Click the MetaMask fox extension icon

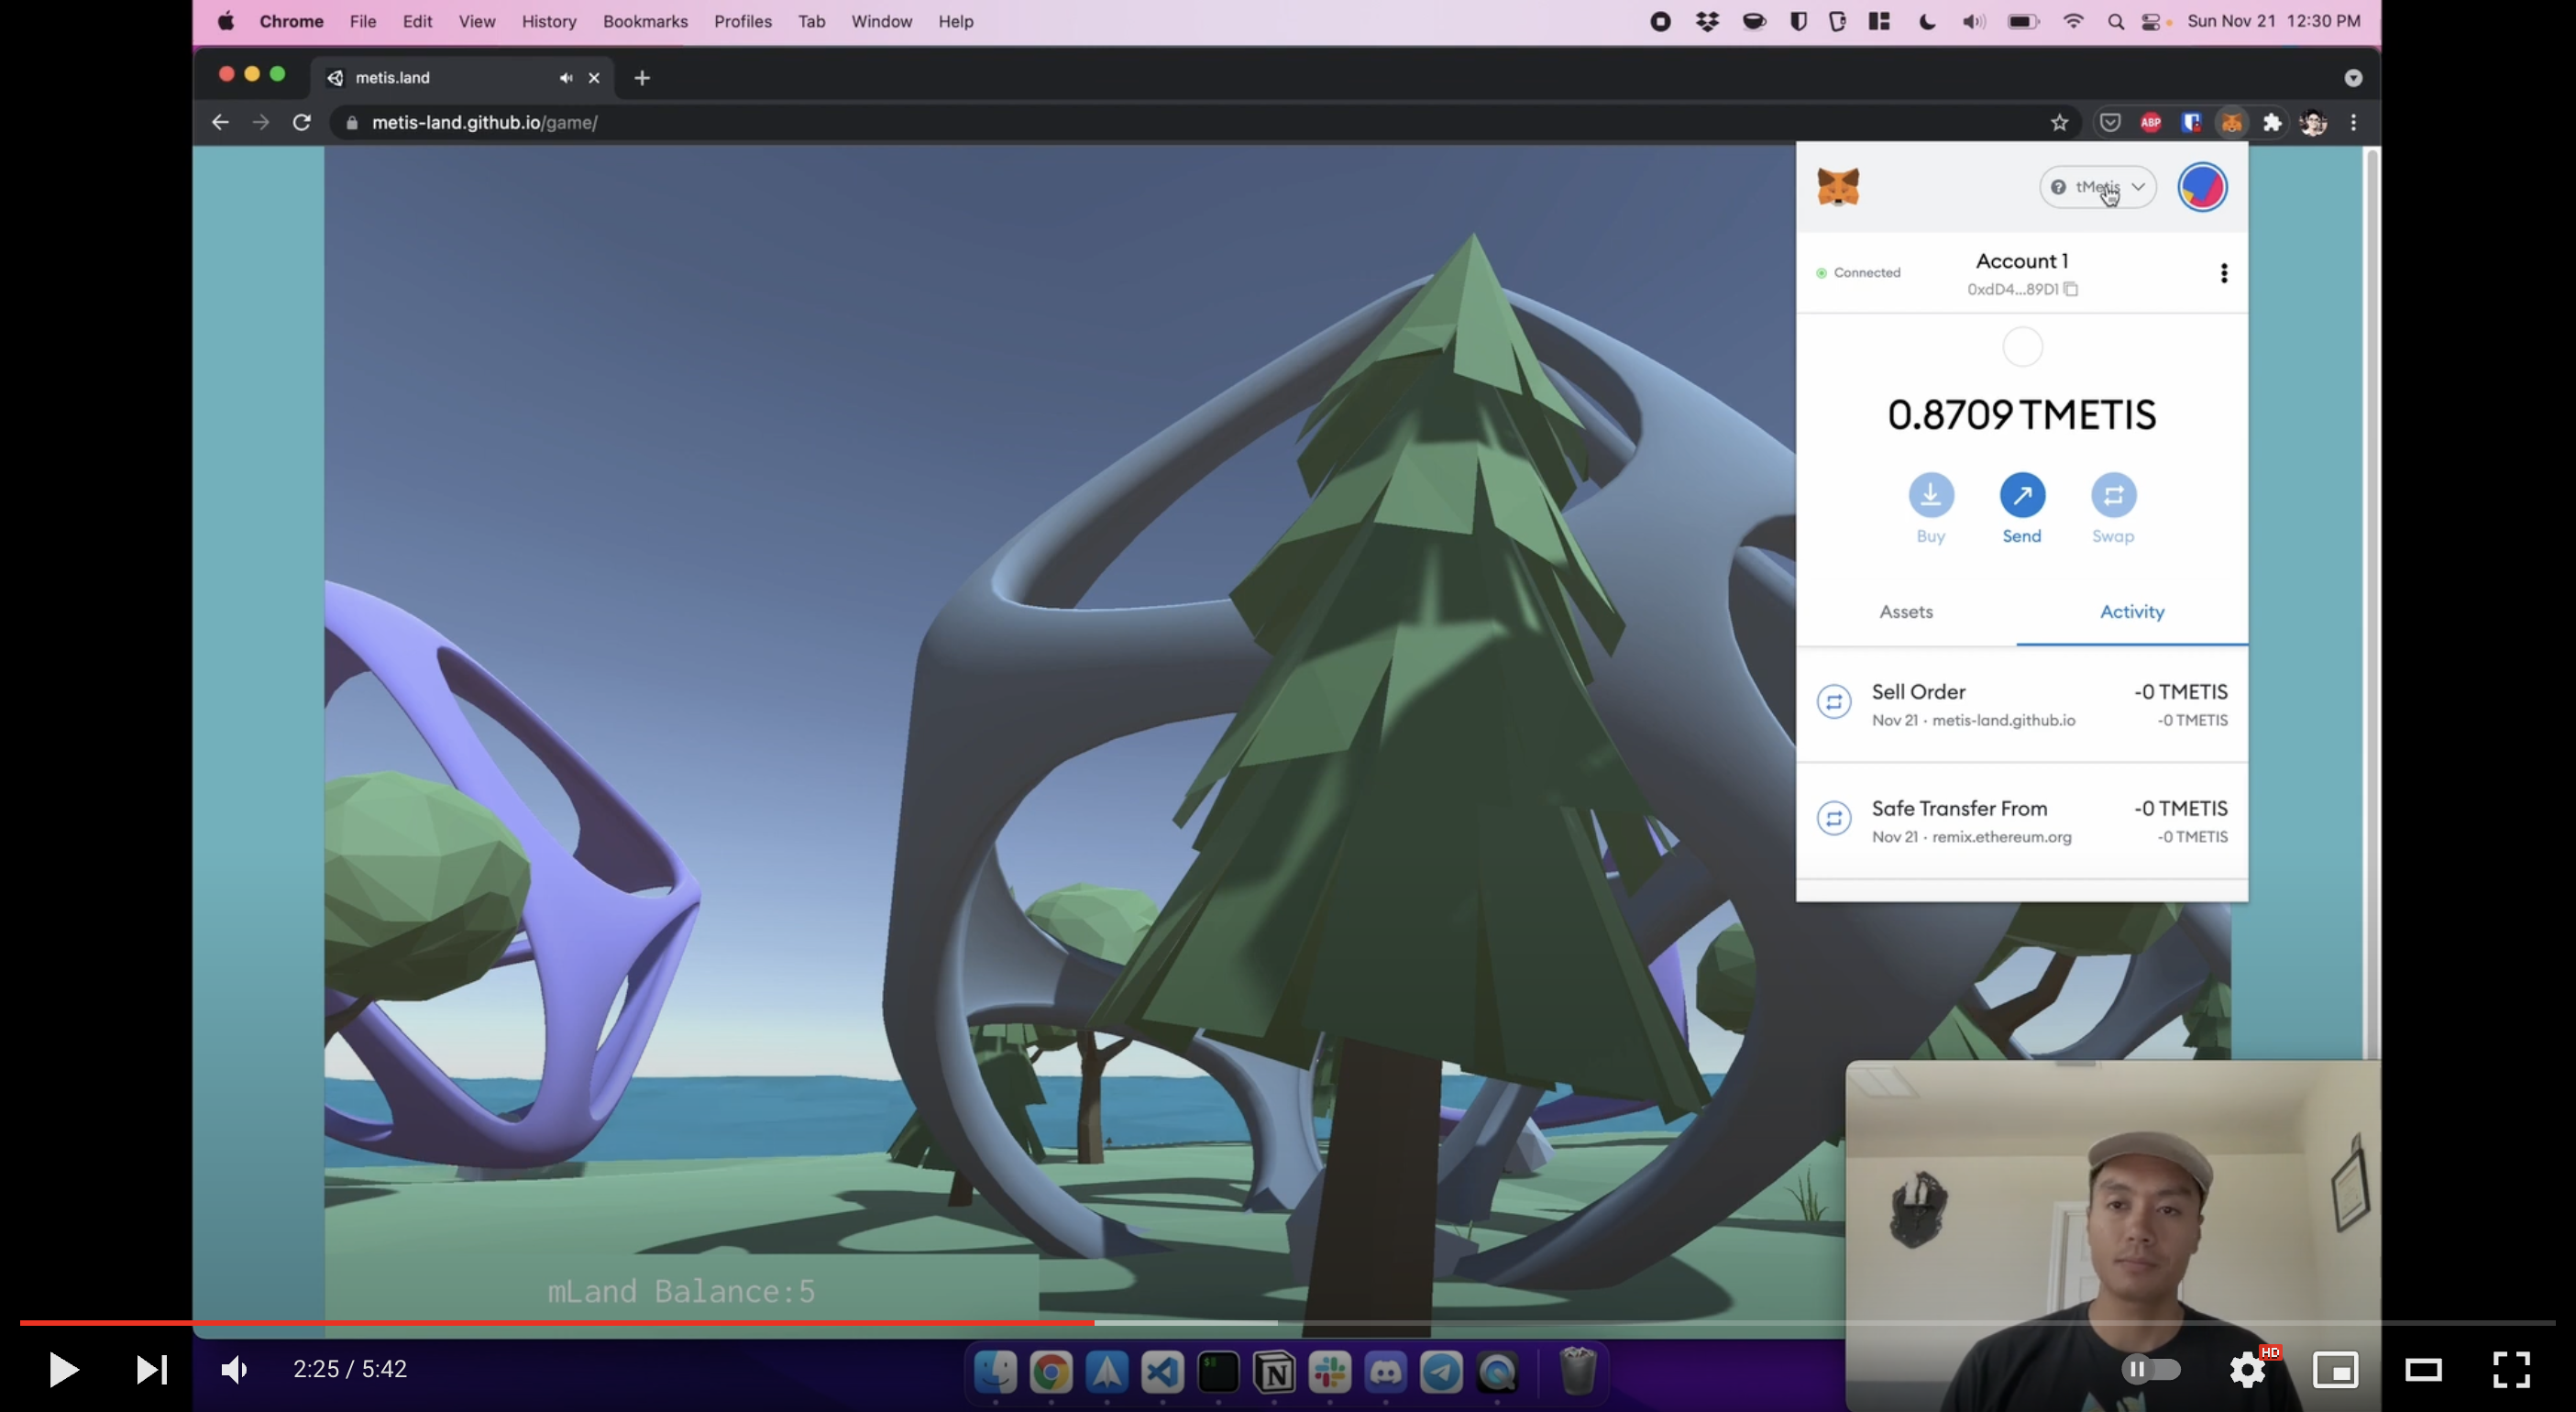click(2231, 123)
